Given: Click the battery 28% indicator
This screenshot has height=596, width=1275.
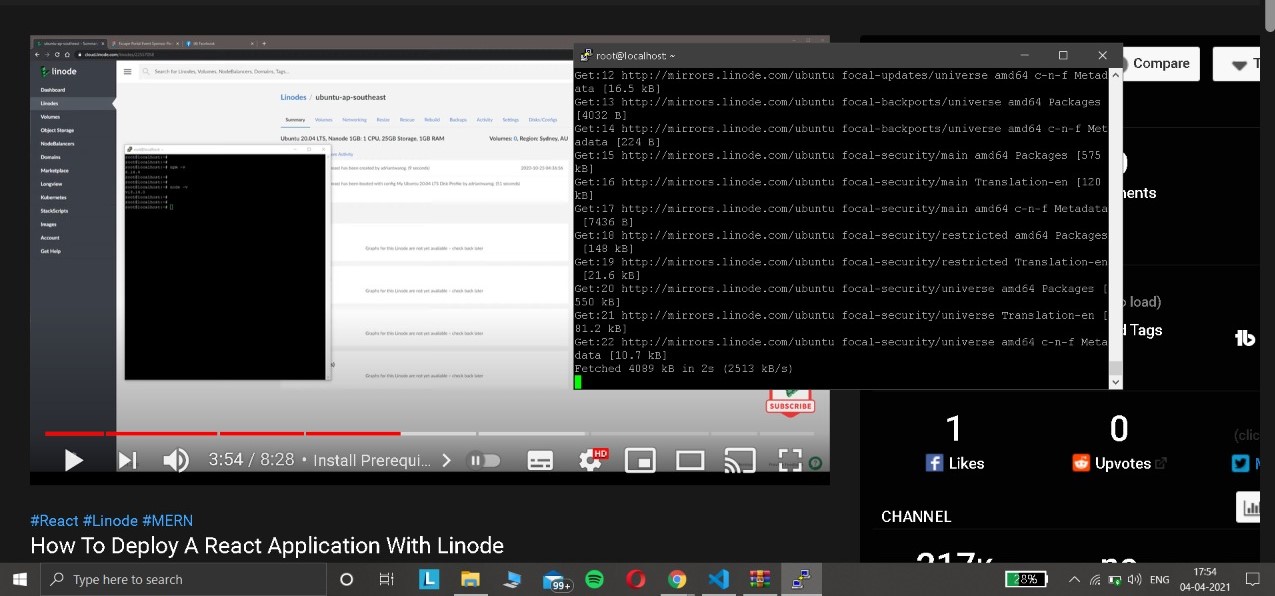Looking at the screenshot, I should [x=1026, y=579].
